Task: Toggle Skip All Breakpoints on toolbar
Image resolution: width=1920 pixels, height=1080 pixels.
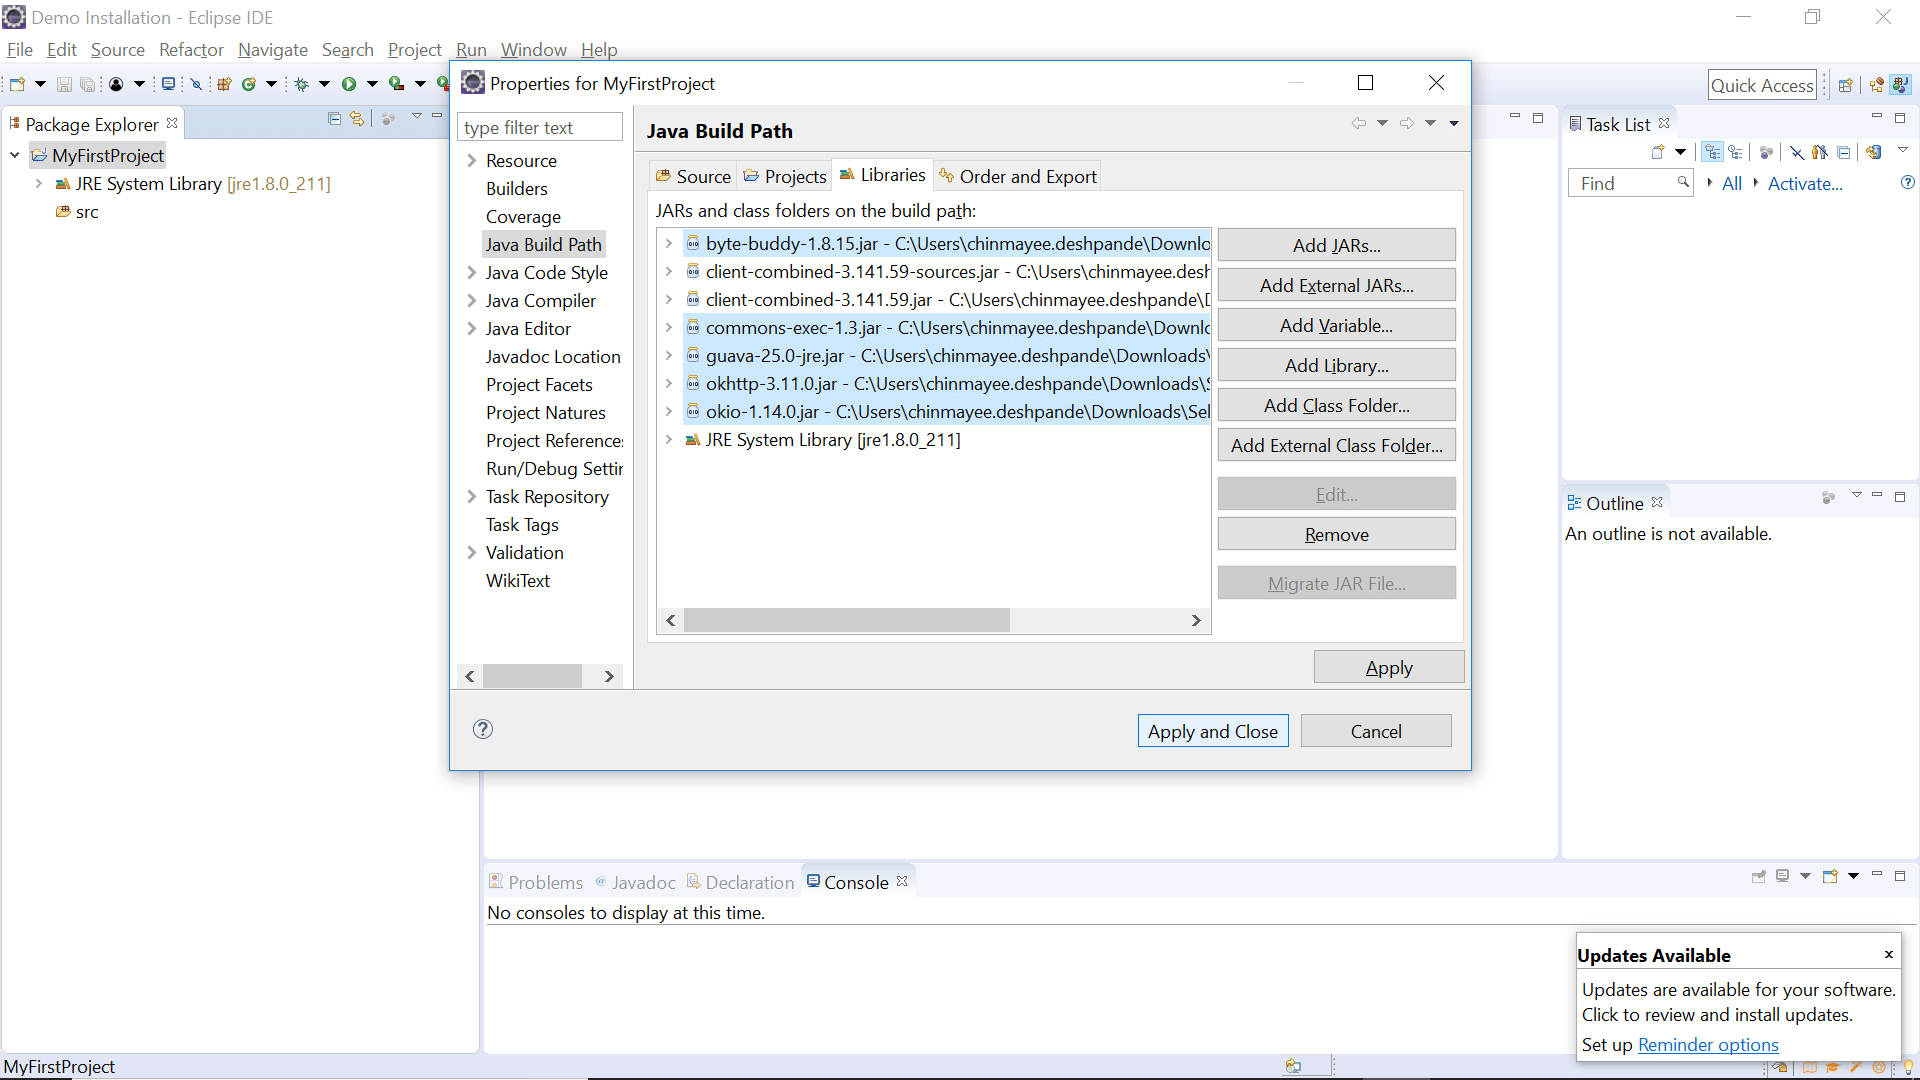Action: [196, 84]
